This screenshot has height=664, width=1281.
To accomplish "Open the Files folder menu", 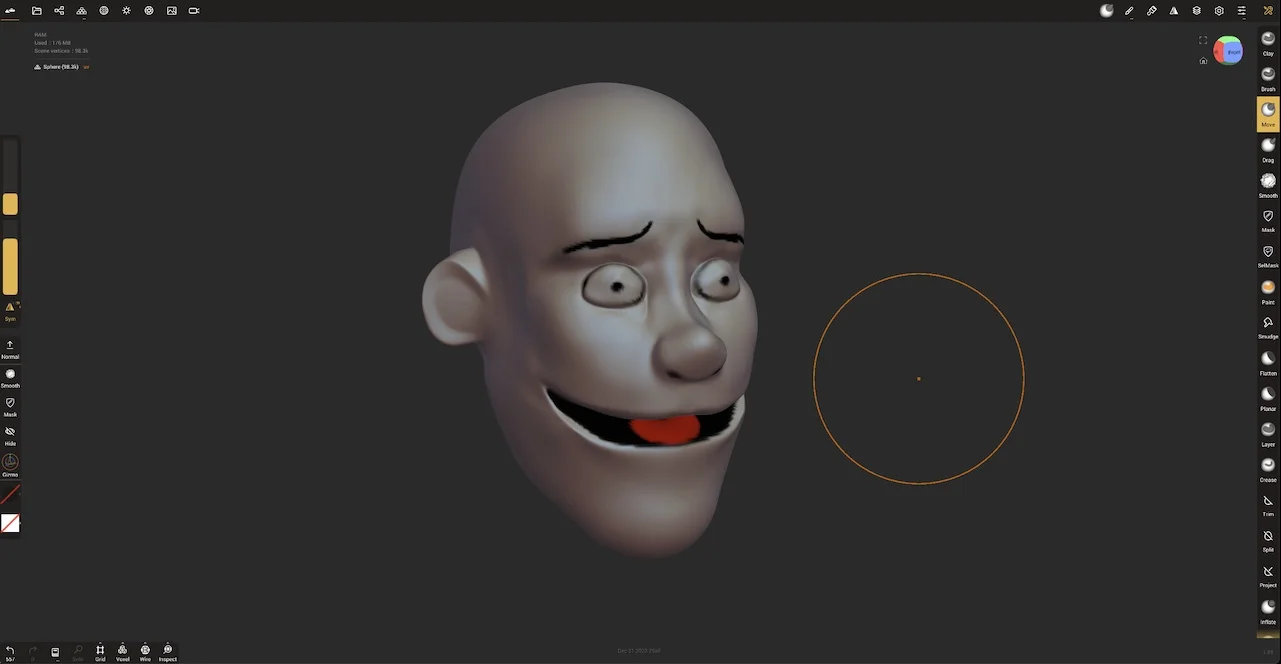I will tap(37, 11).
